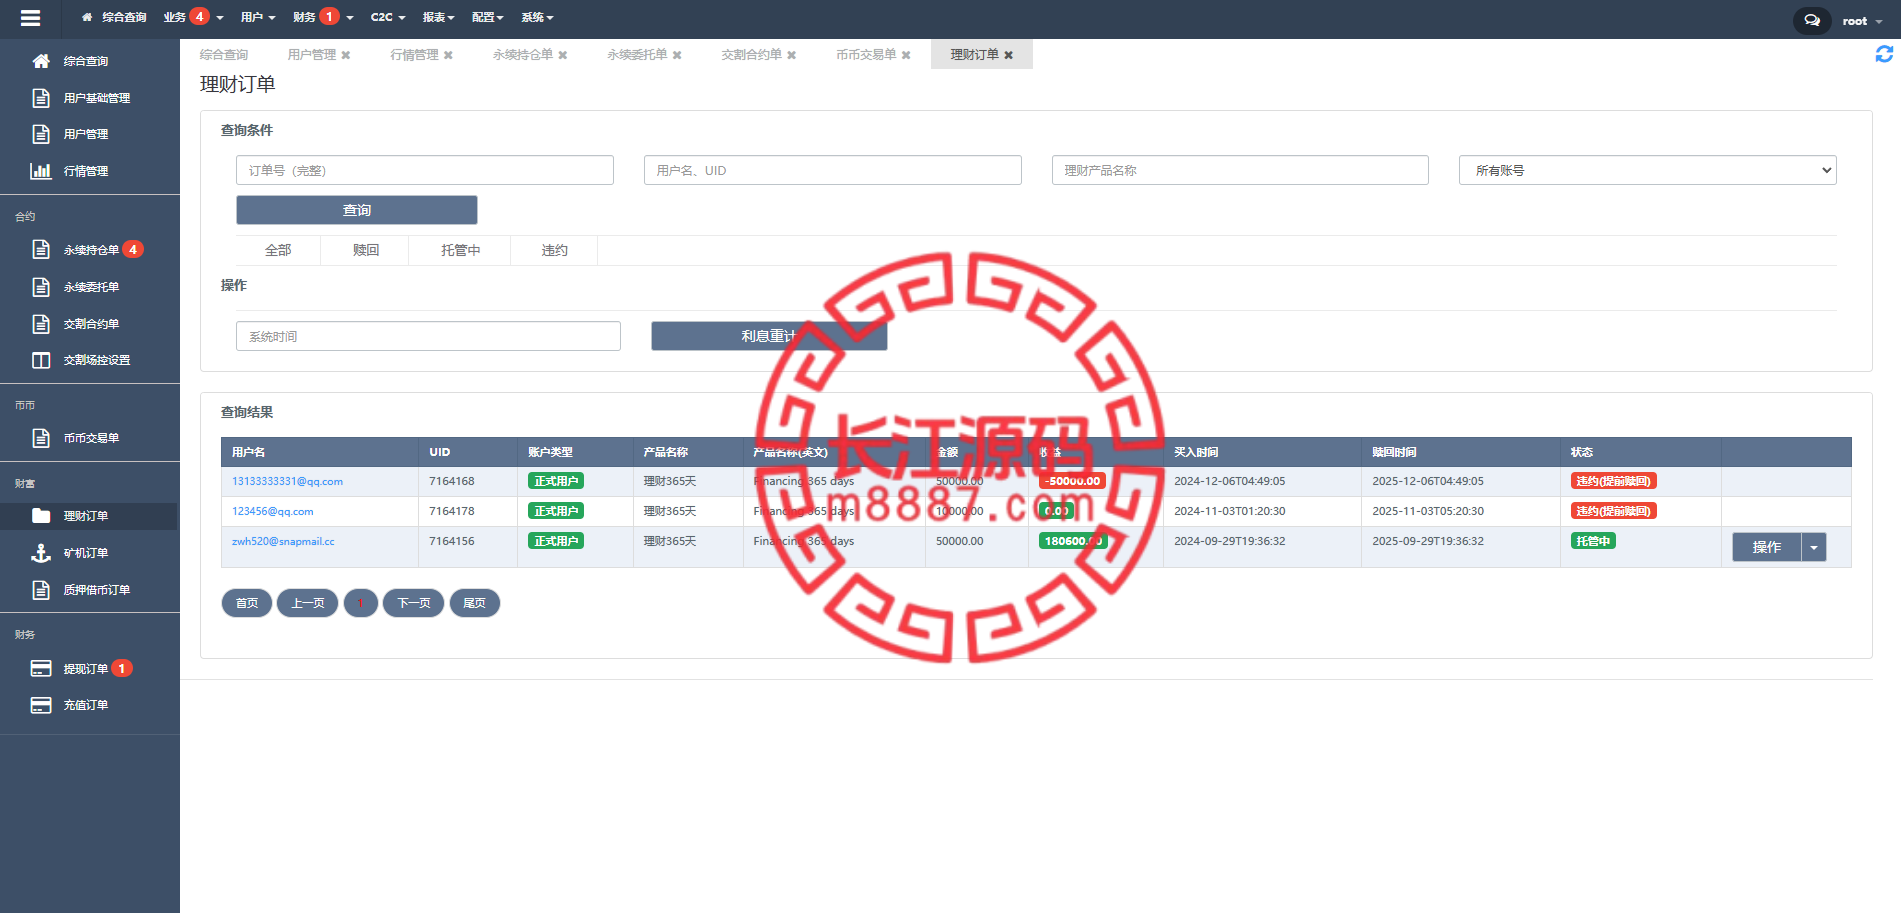Open the chat messages icon
The width and height of the screenshot is (1901, 913).
[x=1811, y=20]
